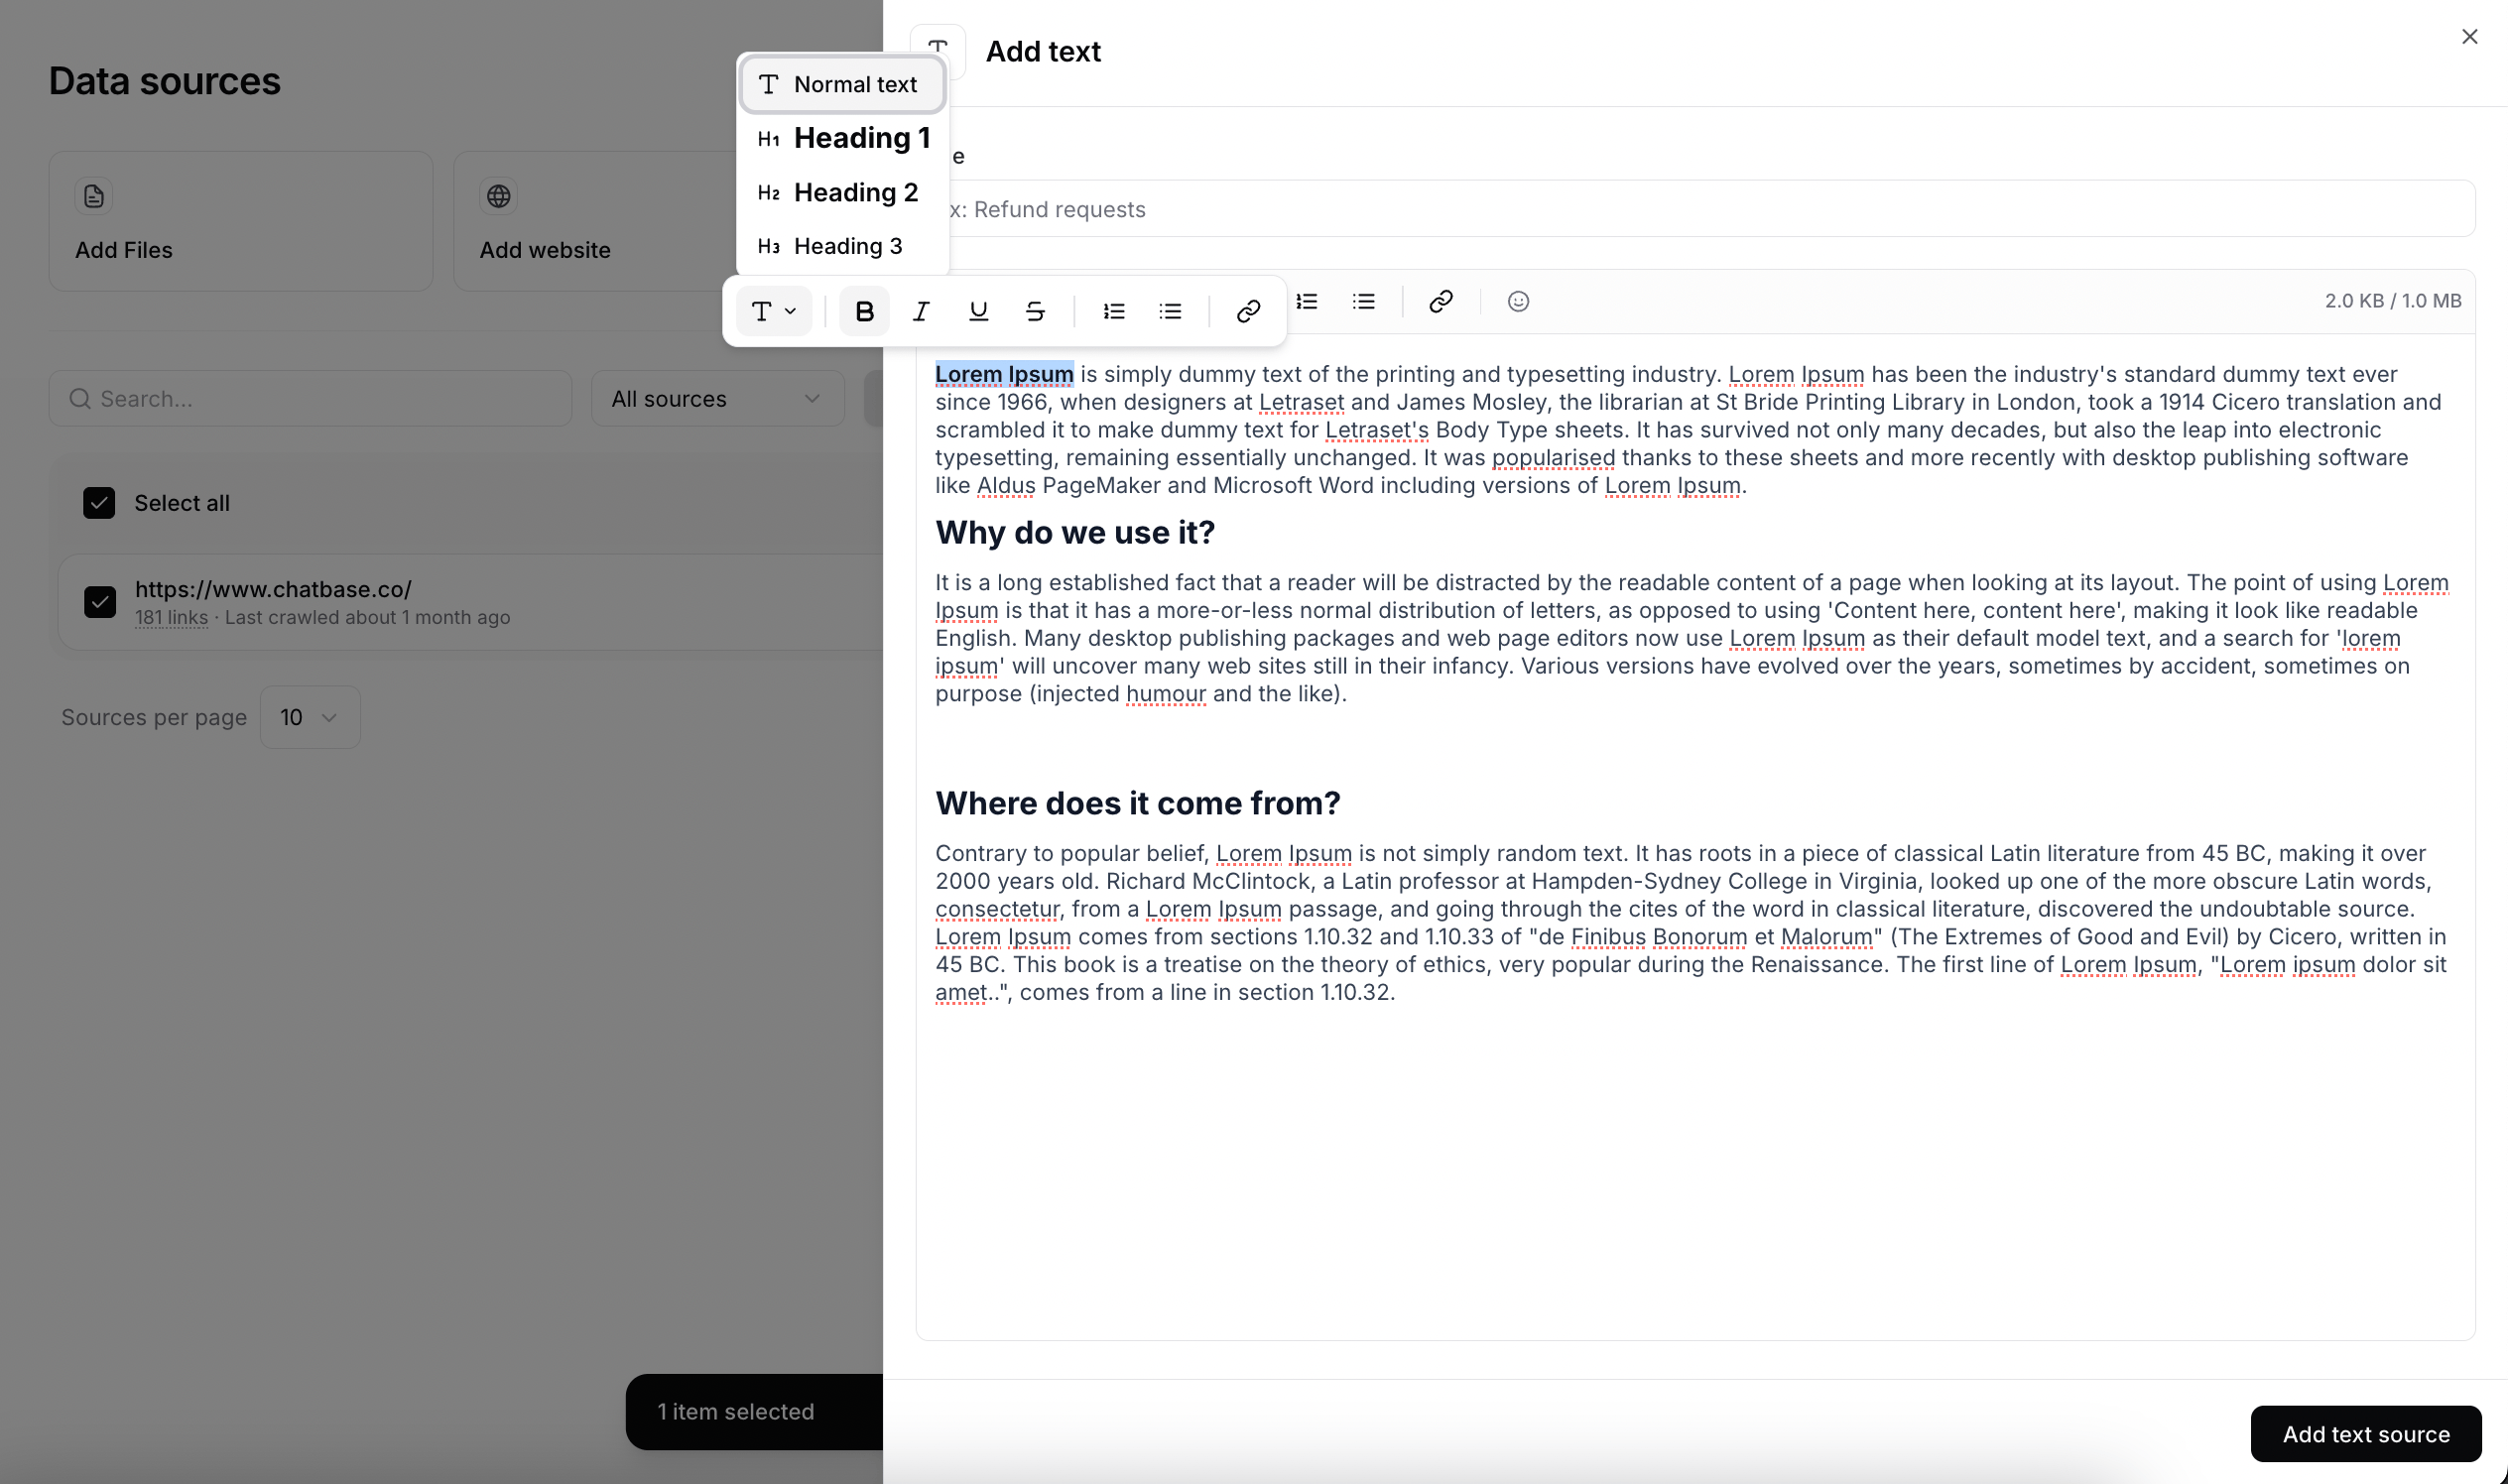Viewport: 2508px width, 1484px height.
Task: Choose Heading 3 from the style menu
Action: click(842, 246)
